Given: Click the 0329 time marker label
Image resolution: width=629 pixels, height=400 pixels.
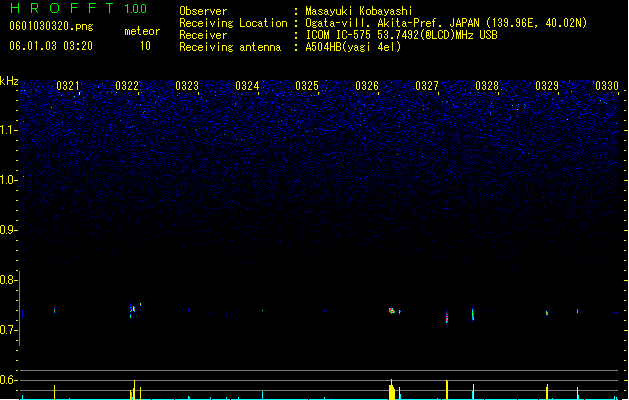Looking at the screenshot, I should [x=547, y=86].
